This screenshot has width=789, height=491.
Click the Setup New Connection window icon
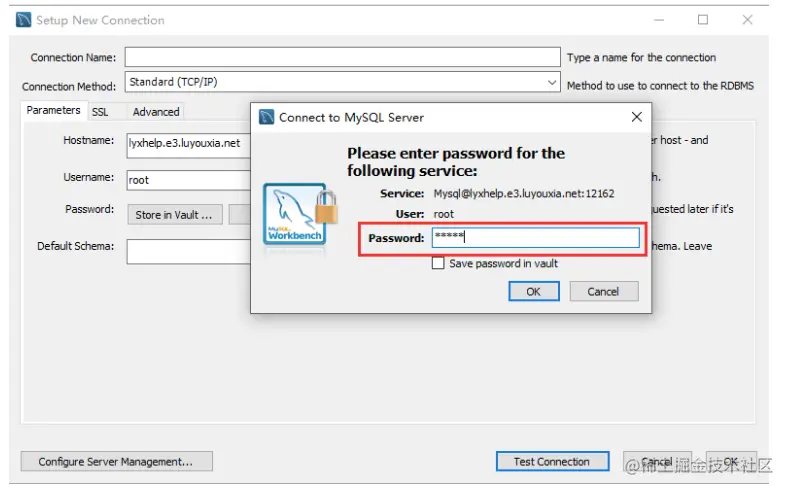23,20
